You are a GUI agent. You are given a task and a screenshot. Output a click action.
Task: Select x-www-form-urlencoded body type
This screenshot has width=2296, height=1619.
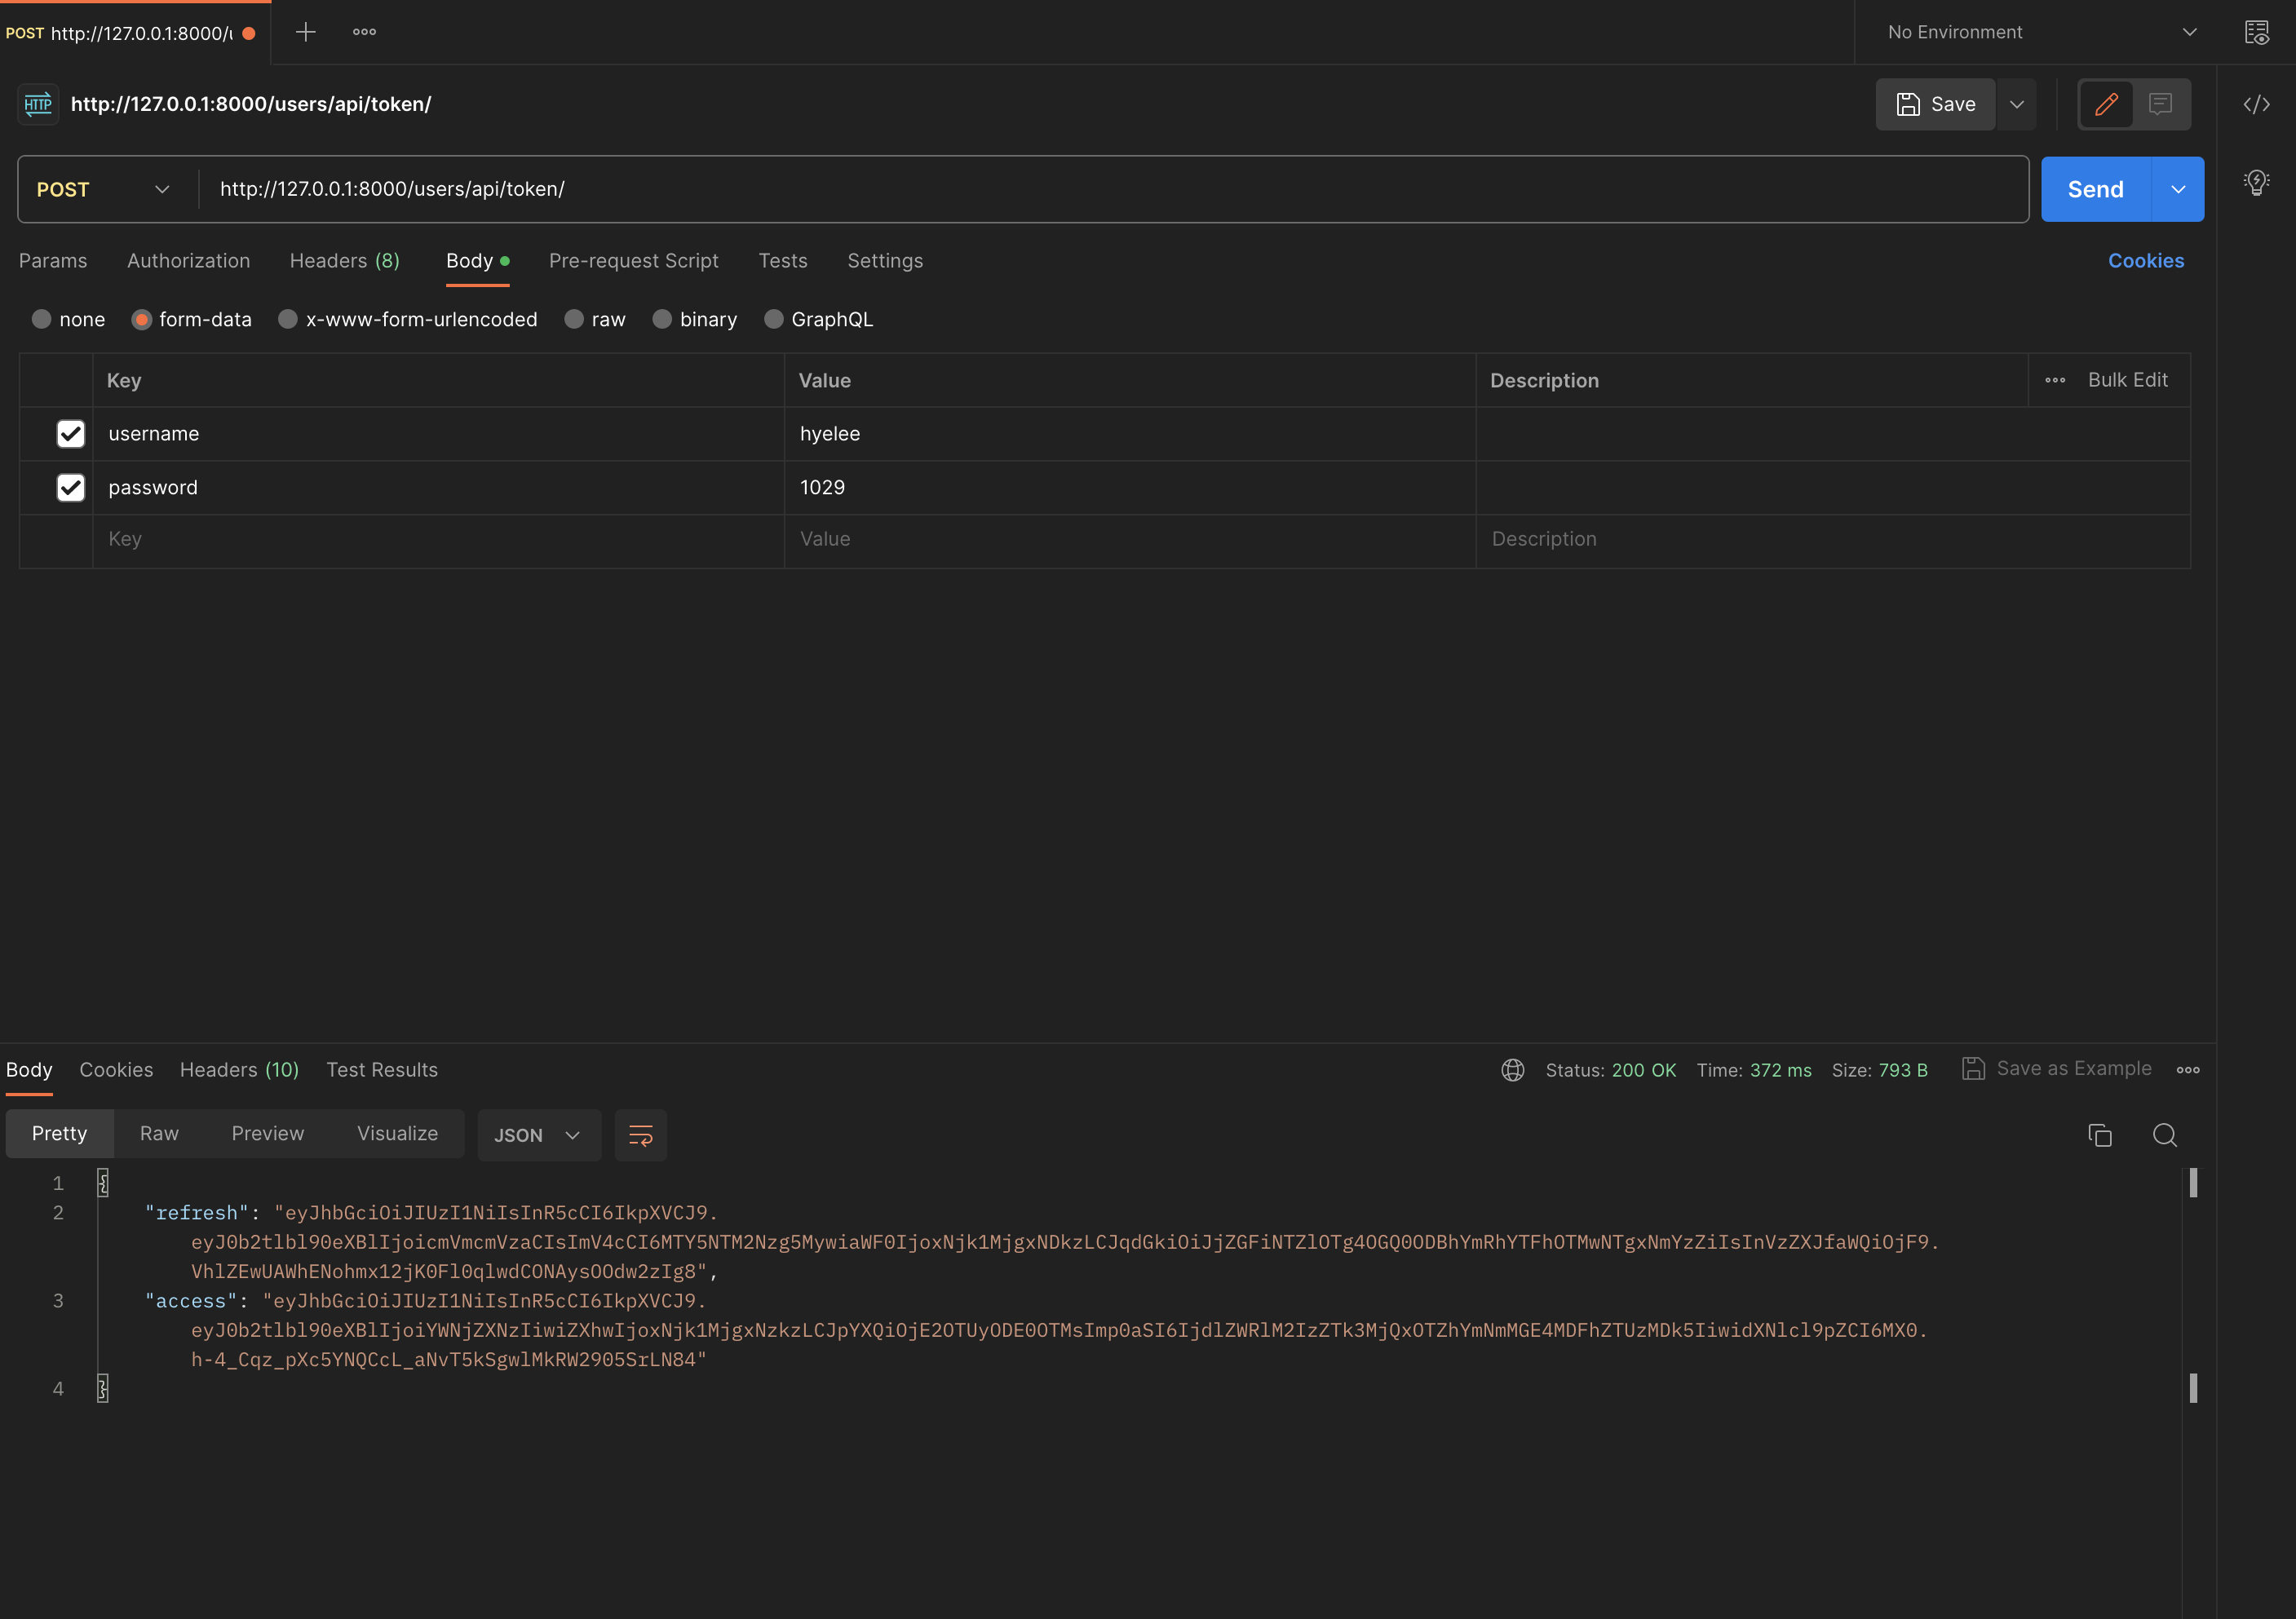coord(287,319)
